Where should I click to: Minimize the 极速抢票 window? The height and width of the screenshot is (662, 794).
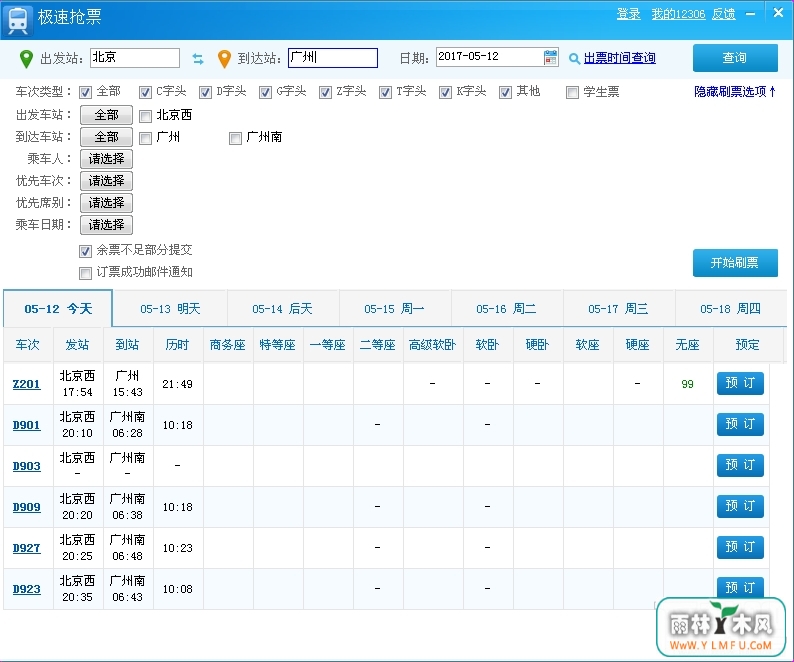tap(750, 14)
